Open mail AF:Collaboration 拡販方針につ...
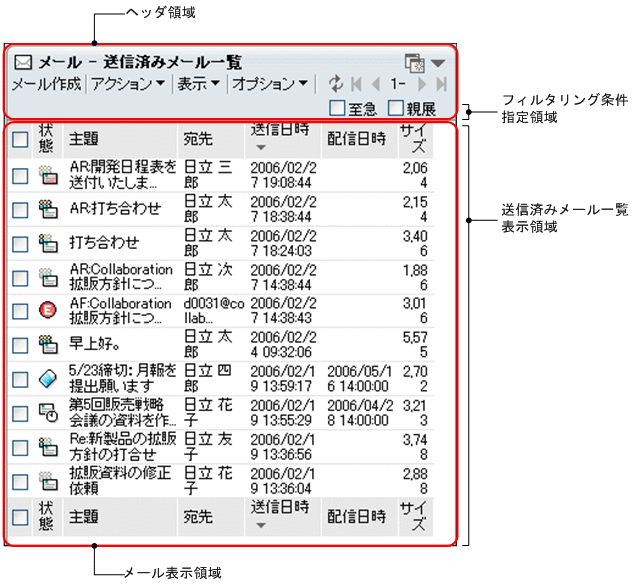The image size is (632, 585). click(121, 310)
